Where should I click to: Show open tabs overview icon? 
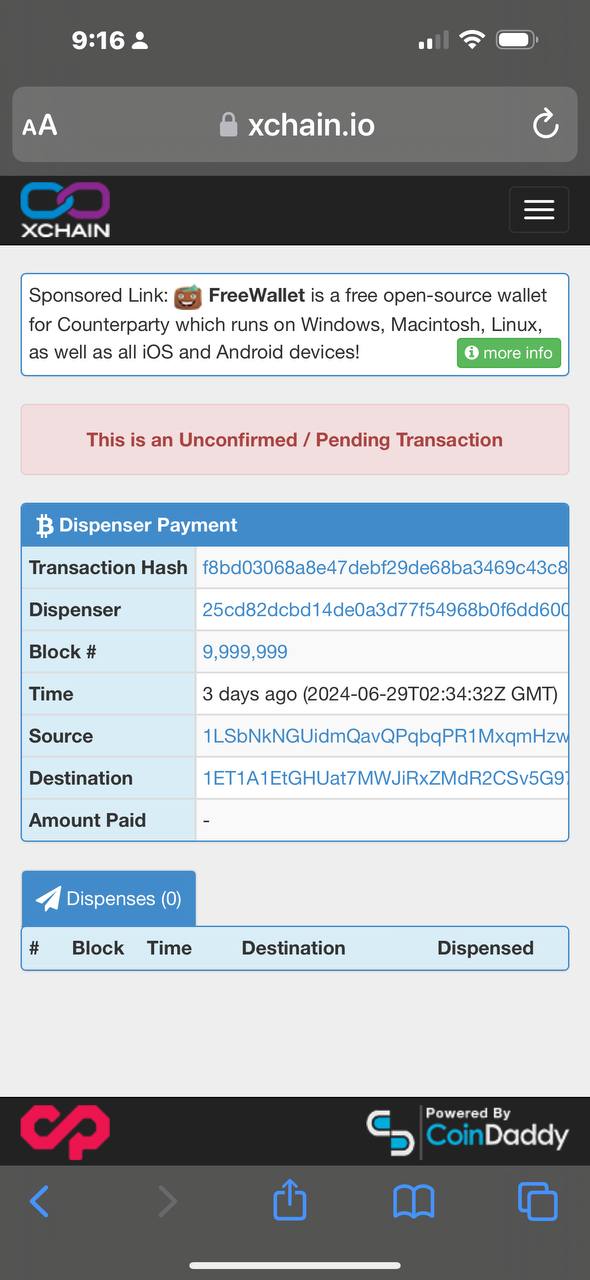(x=538, y=1201)
